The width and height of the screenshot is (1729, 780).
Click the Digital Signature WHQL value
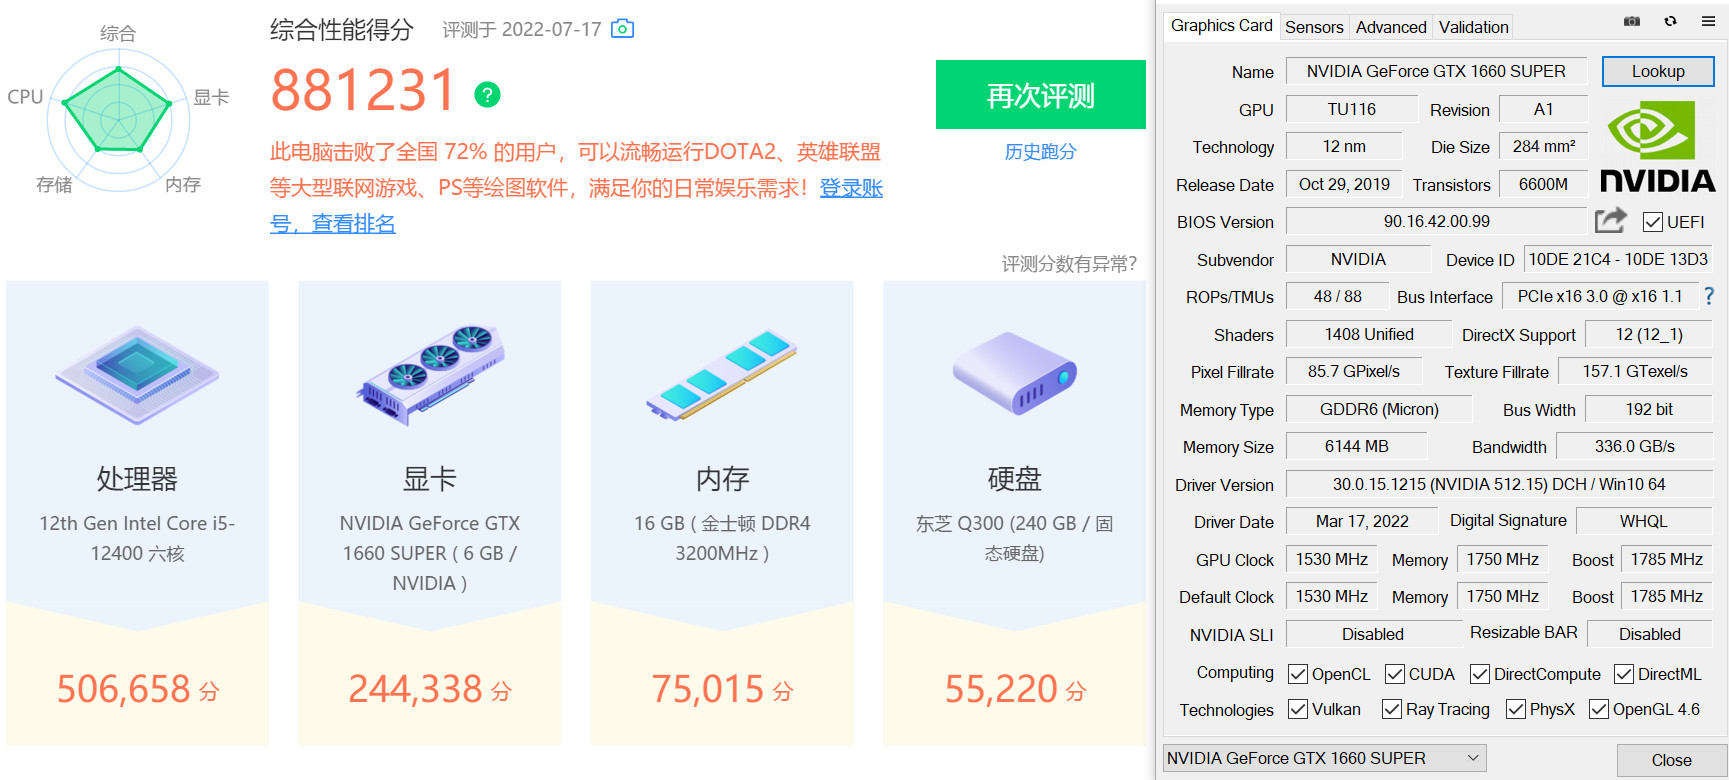(x=1644, y=521)
